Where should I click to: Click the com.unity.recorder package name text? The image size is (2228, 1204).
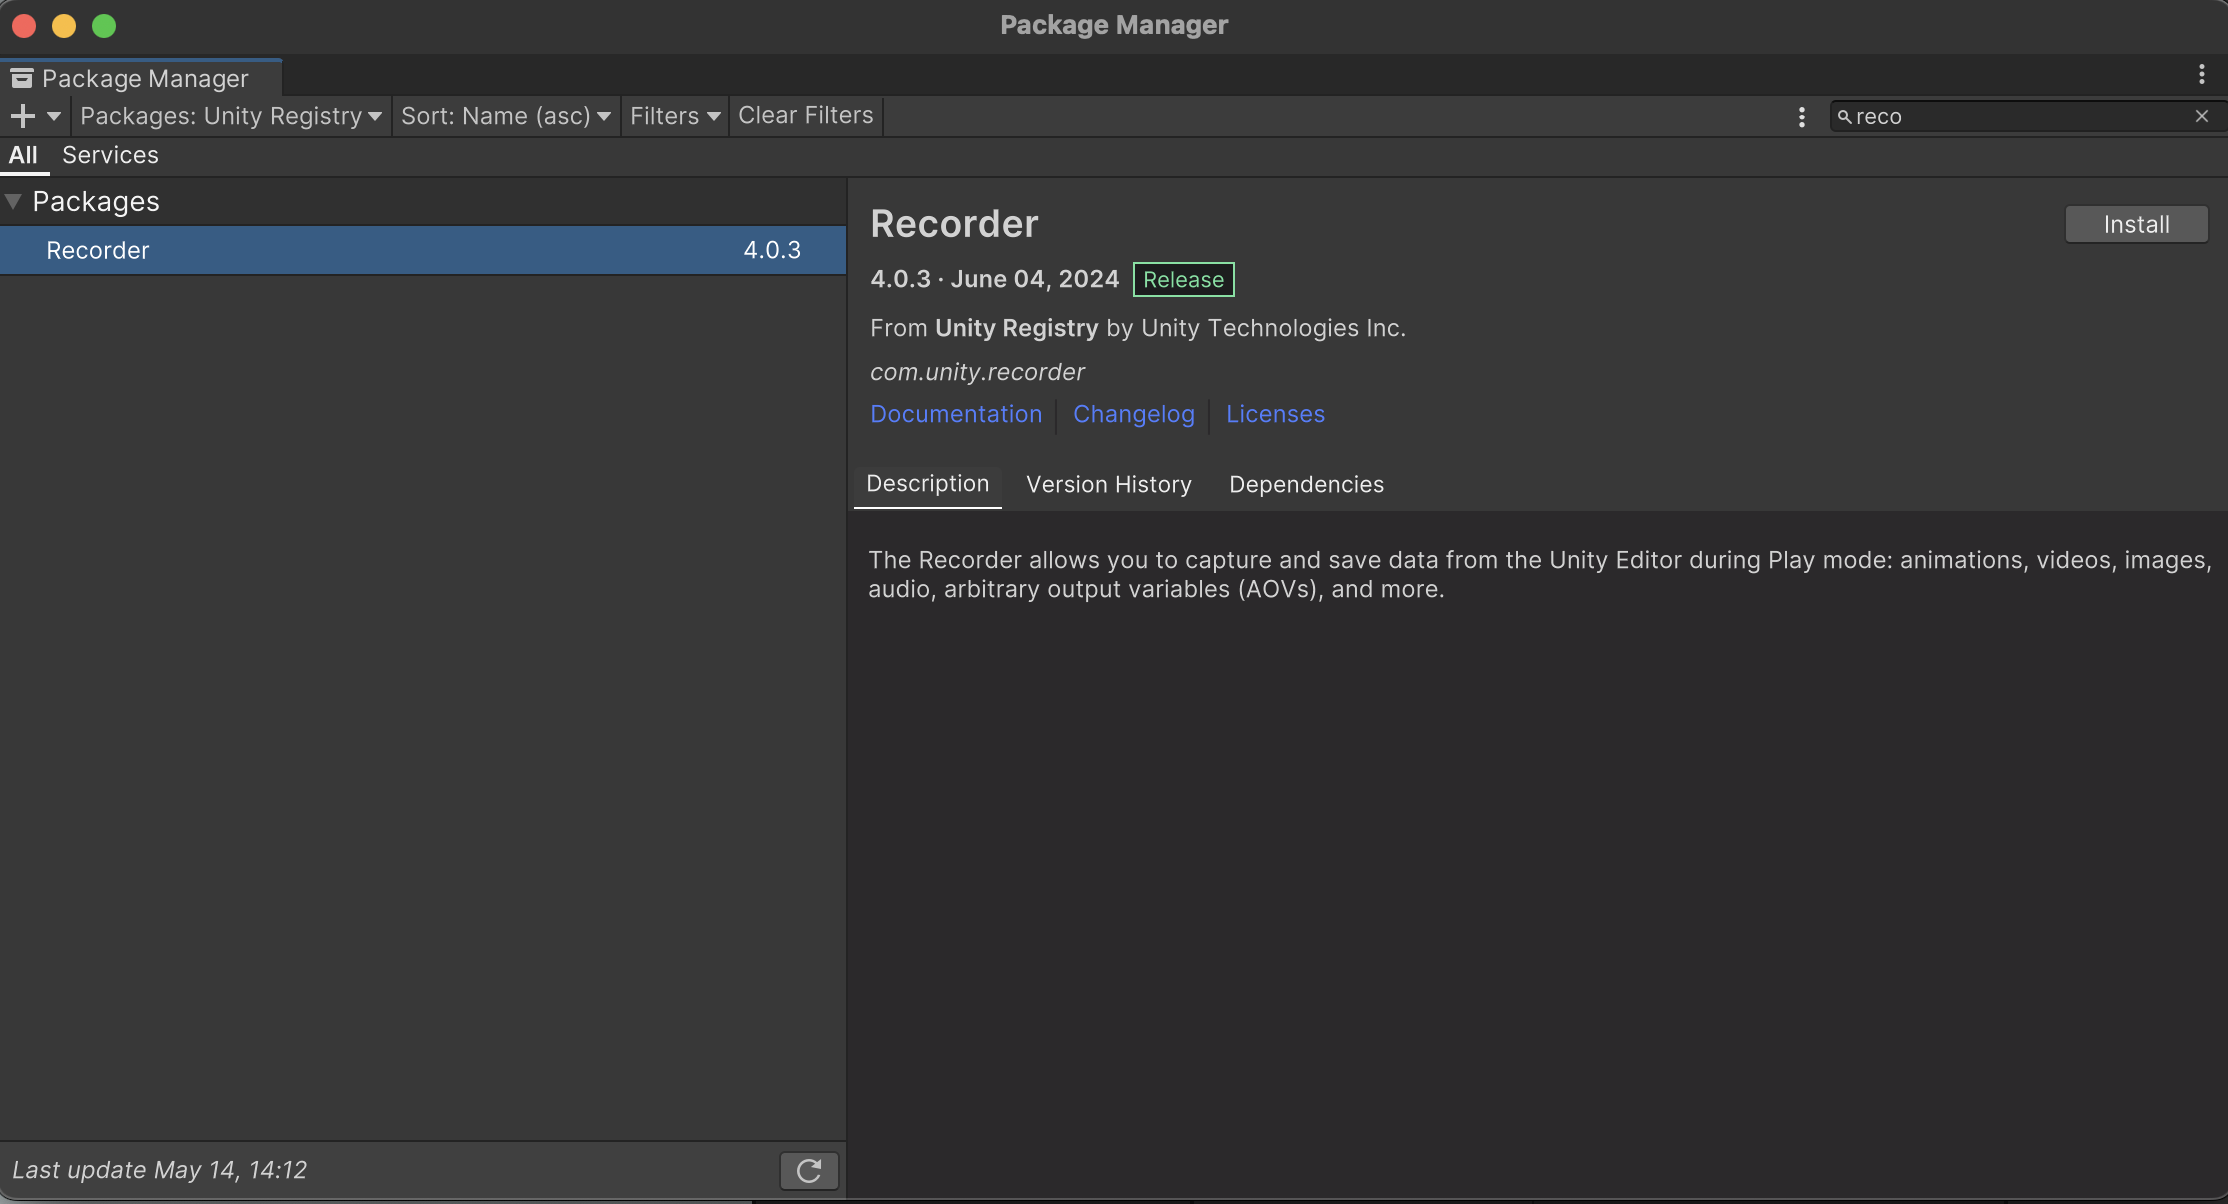977,372
